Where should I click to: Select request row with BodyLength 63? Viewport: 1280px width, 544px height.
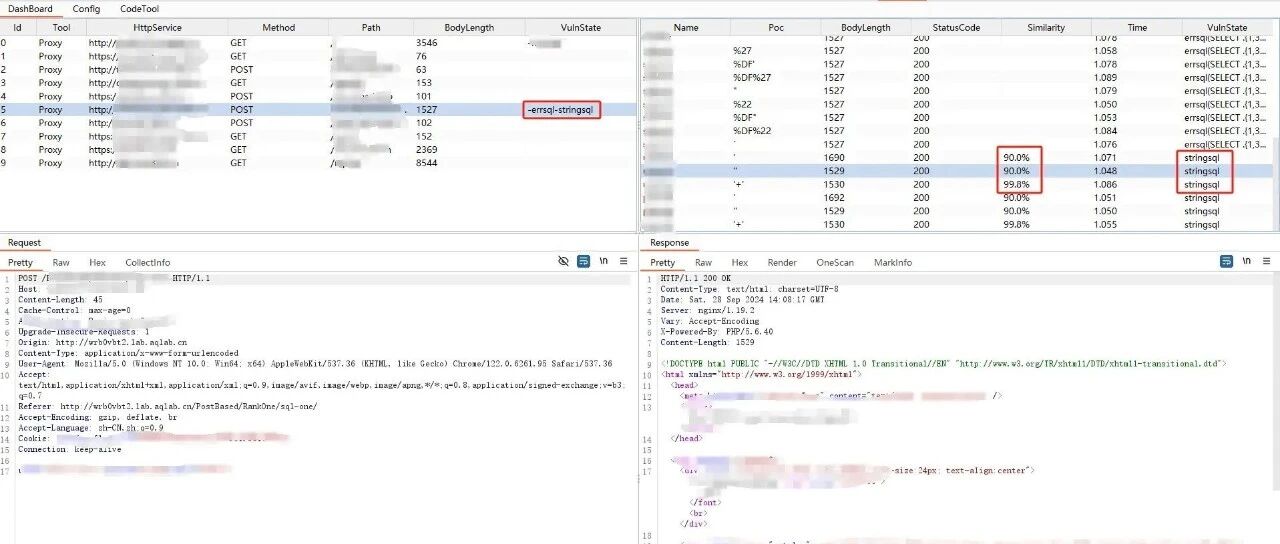coord(318,70)
